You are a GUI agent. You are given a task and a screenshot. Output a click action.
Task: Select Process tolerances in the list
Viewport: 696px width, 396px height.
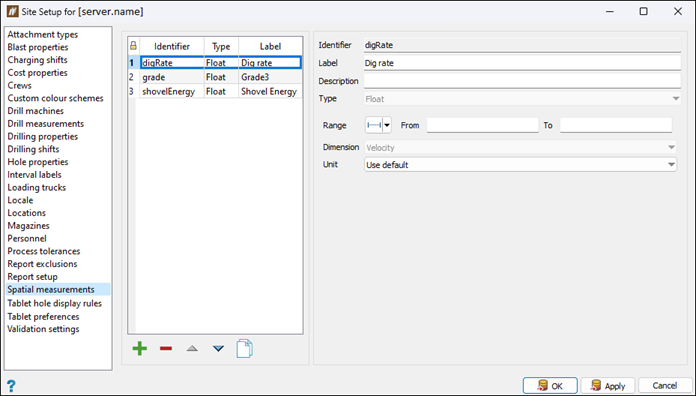[x=44, y=251]
